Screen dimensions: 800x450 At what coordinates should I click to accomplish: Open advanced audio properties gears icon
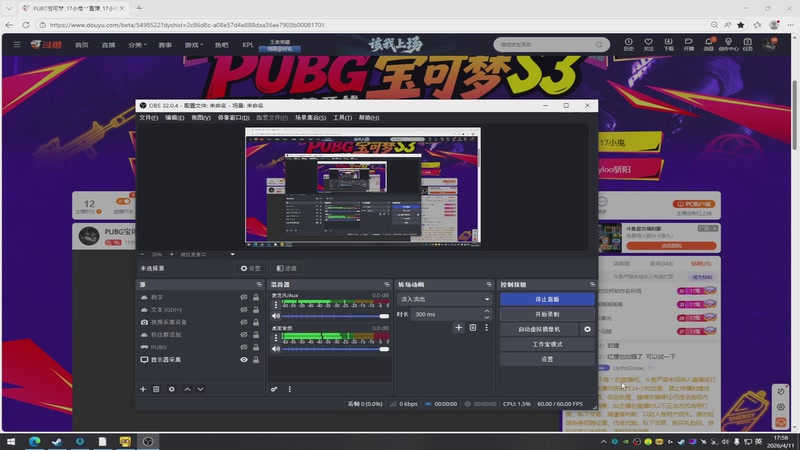(274, 389)
